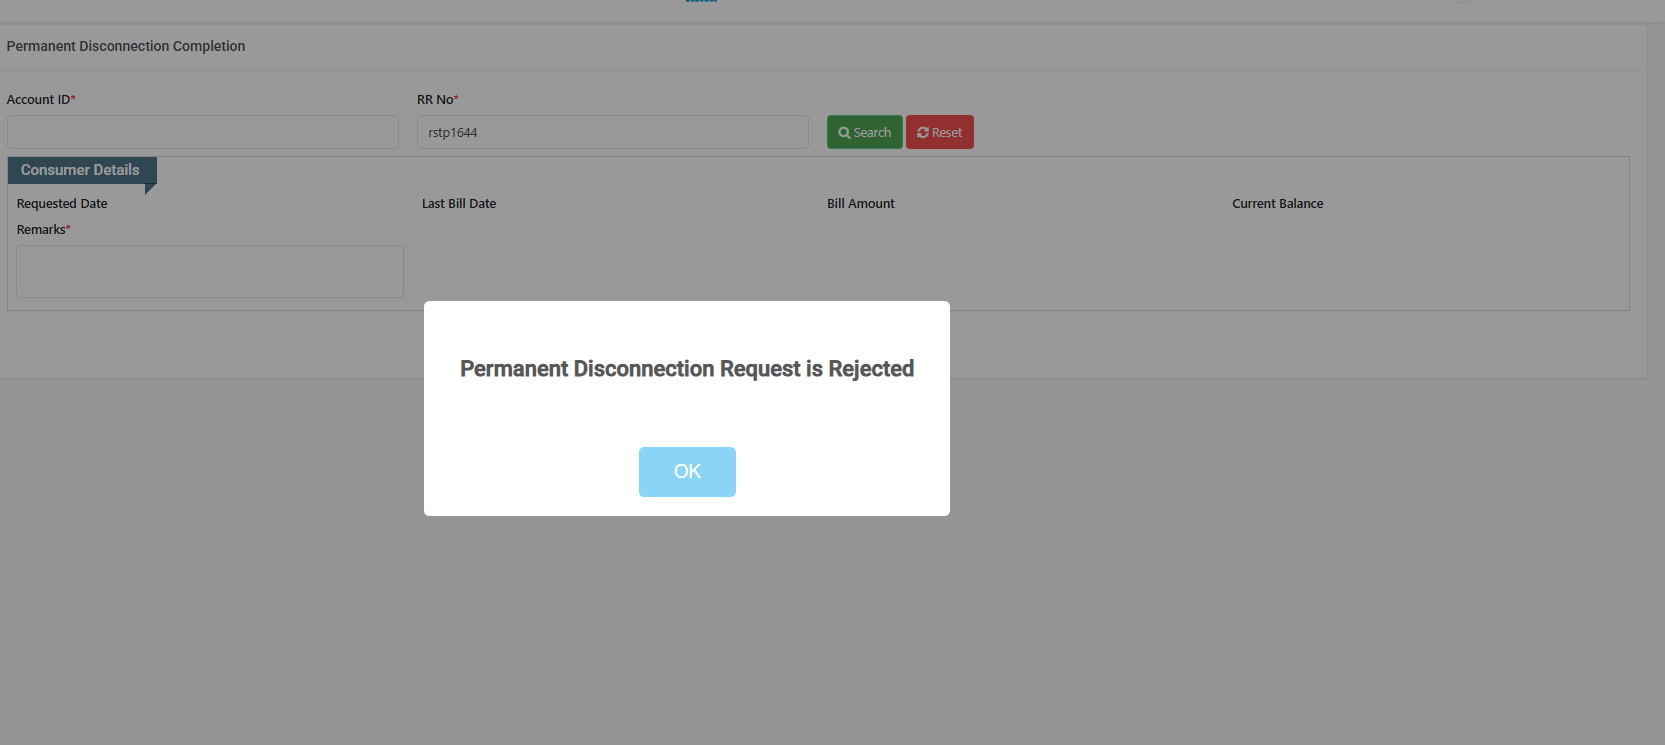This screenshot has width=1665, height=745.
Task: Click the RR No field containing rstp1644
Action: coord(612,132)
